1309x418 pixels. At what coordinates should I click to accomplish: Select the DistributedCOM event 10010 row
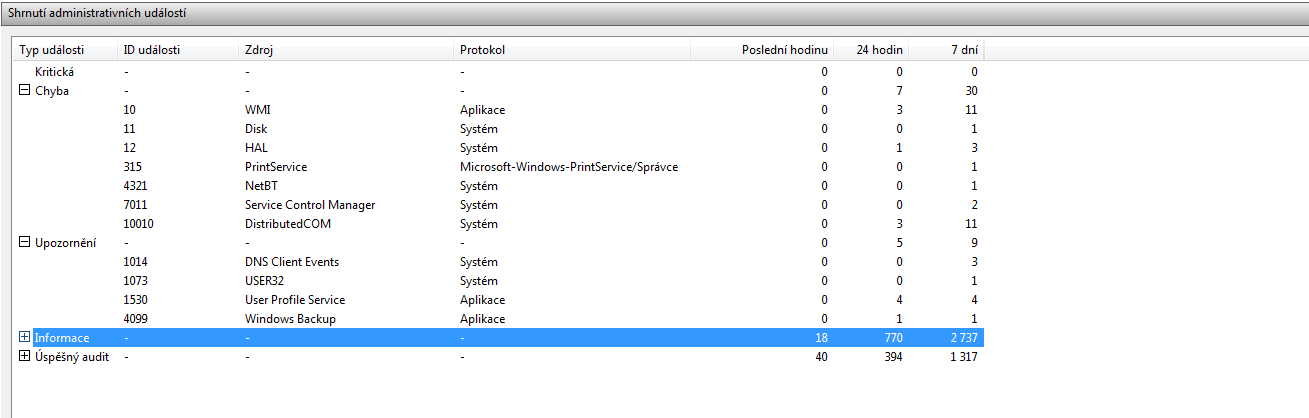click(287, 224)
